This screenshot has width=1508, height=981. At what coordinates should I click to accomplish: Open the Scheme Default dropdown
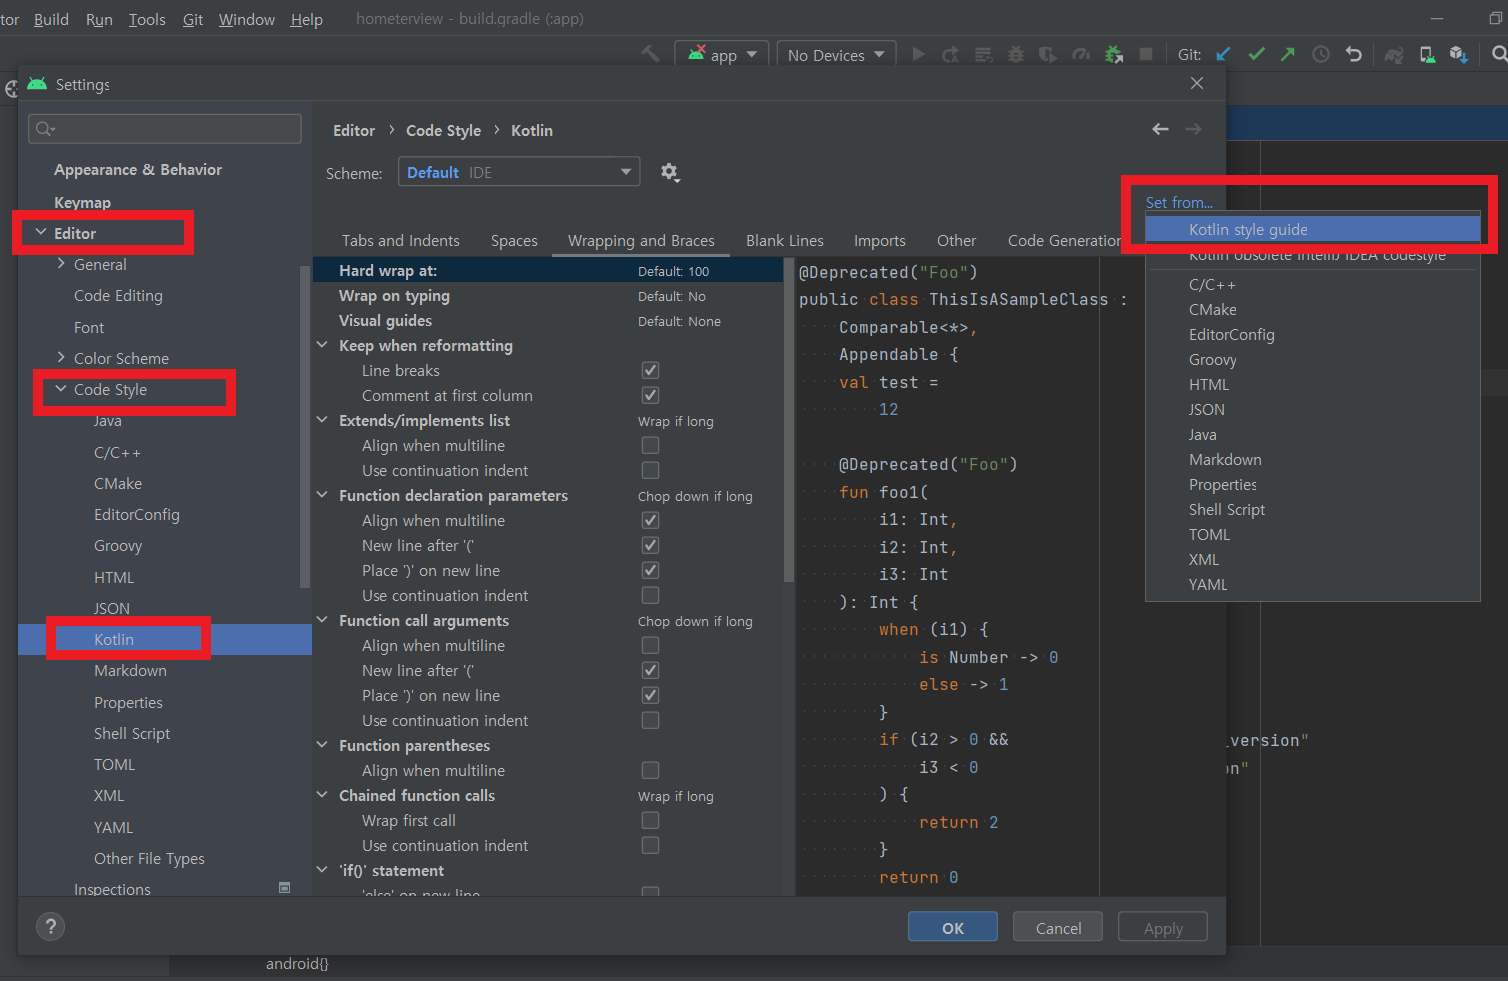[519, 172]
